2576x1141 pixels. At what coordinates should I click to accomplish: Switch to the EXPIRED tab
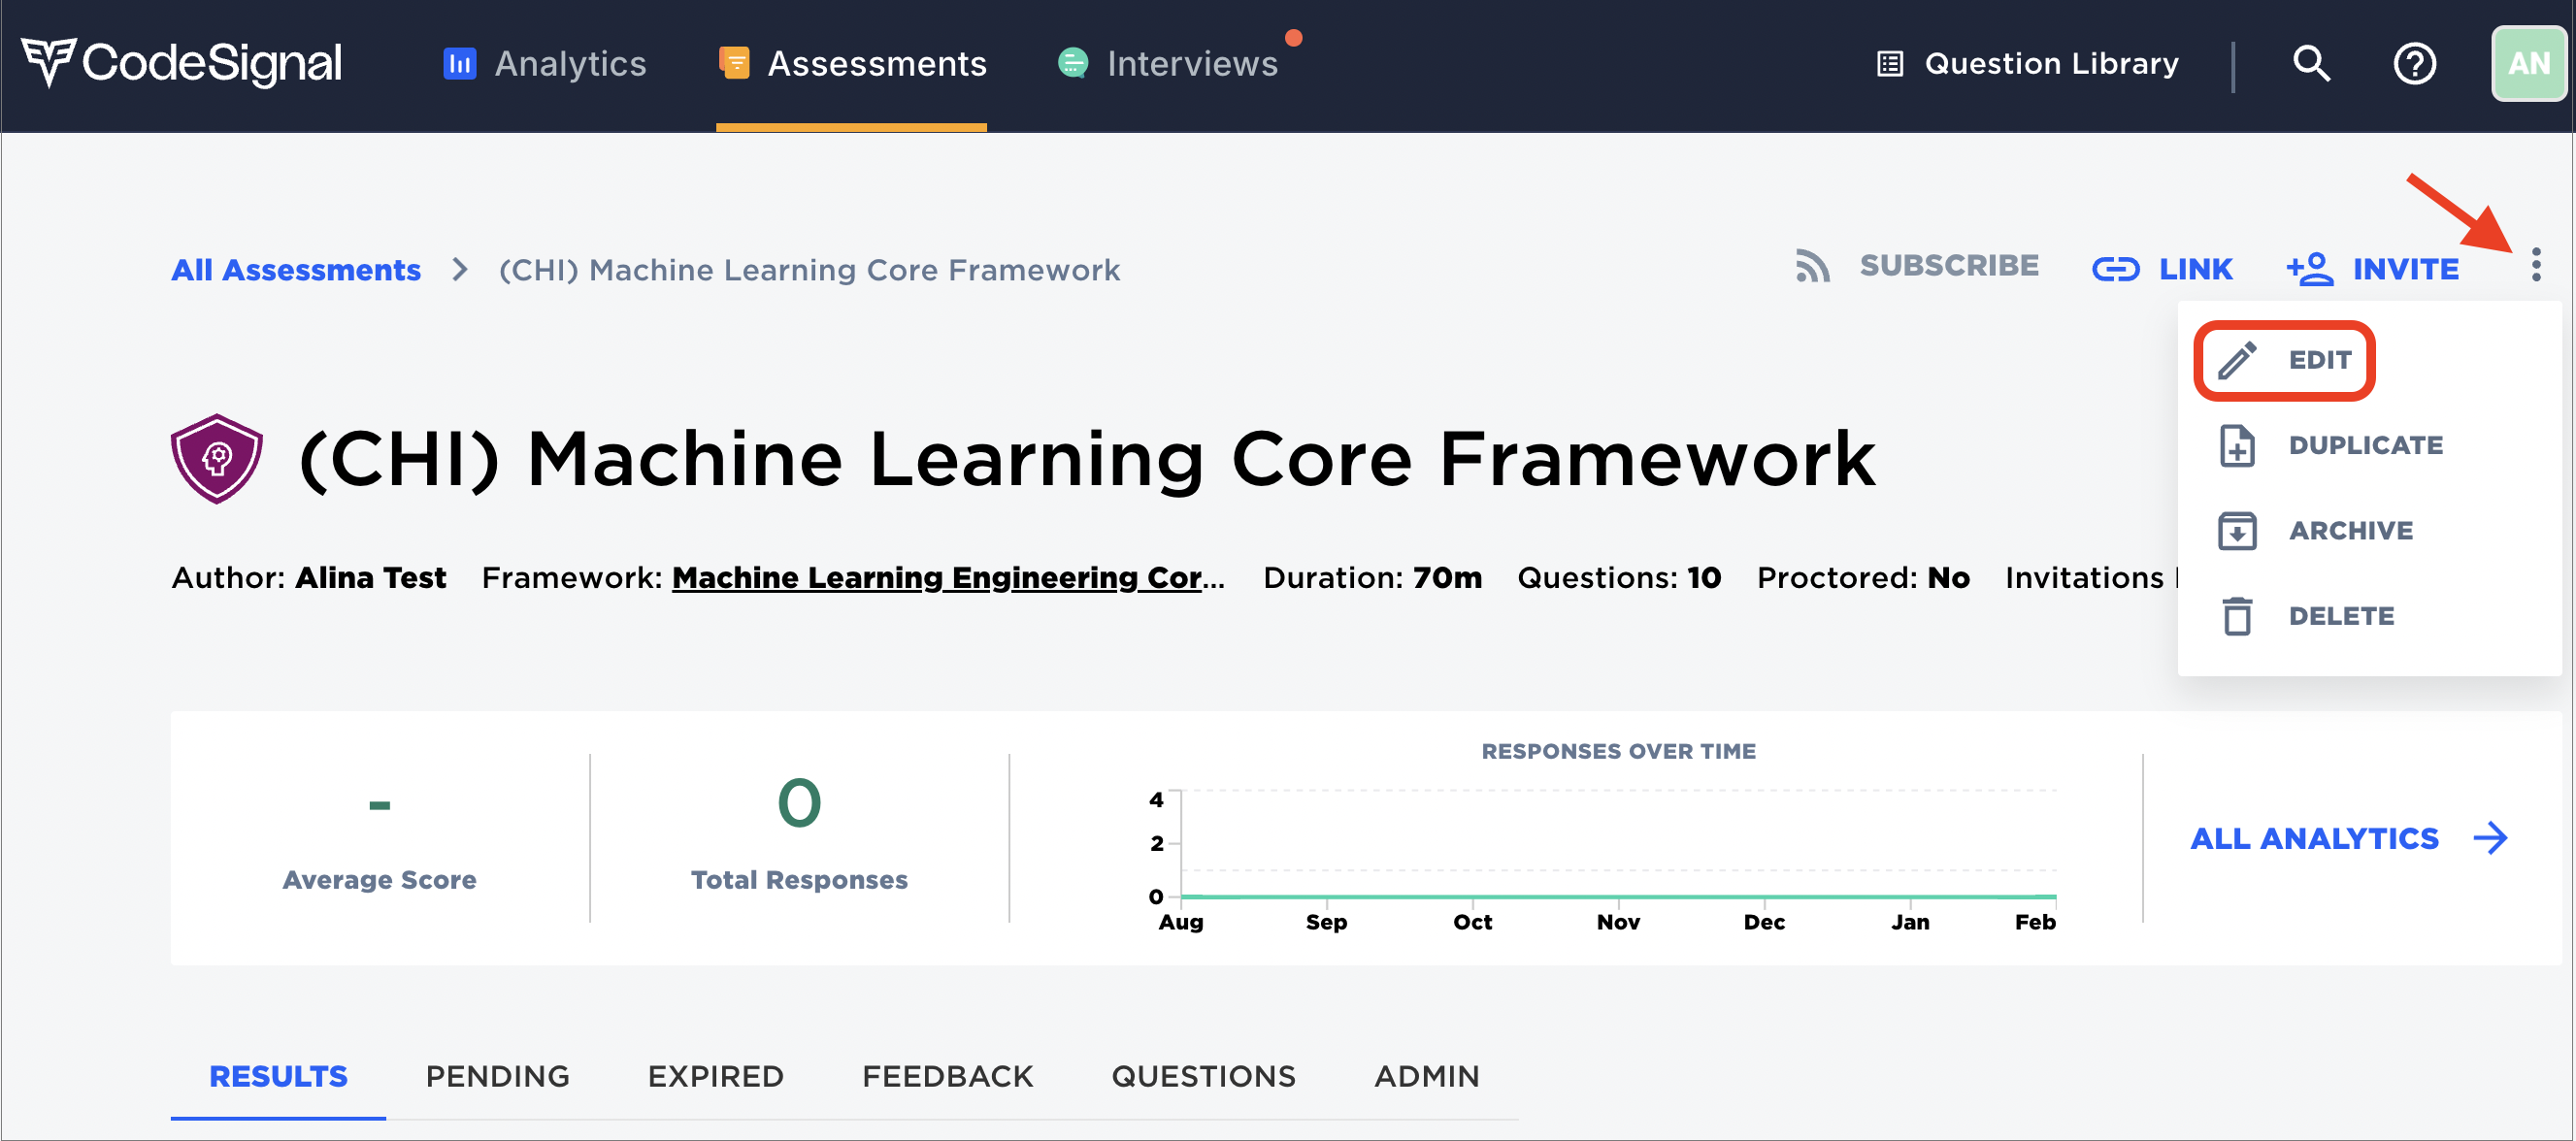[715, 1076]
